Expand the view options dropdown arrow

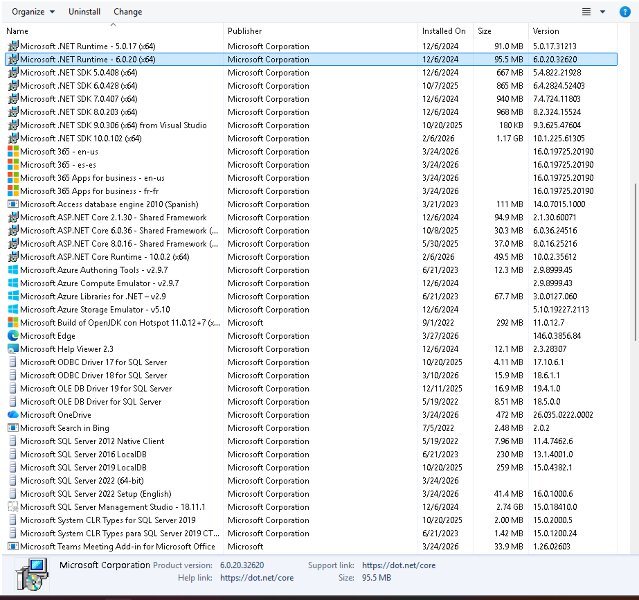[602, 12]
